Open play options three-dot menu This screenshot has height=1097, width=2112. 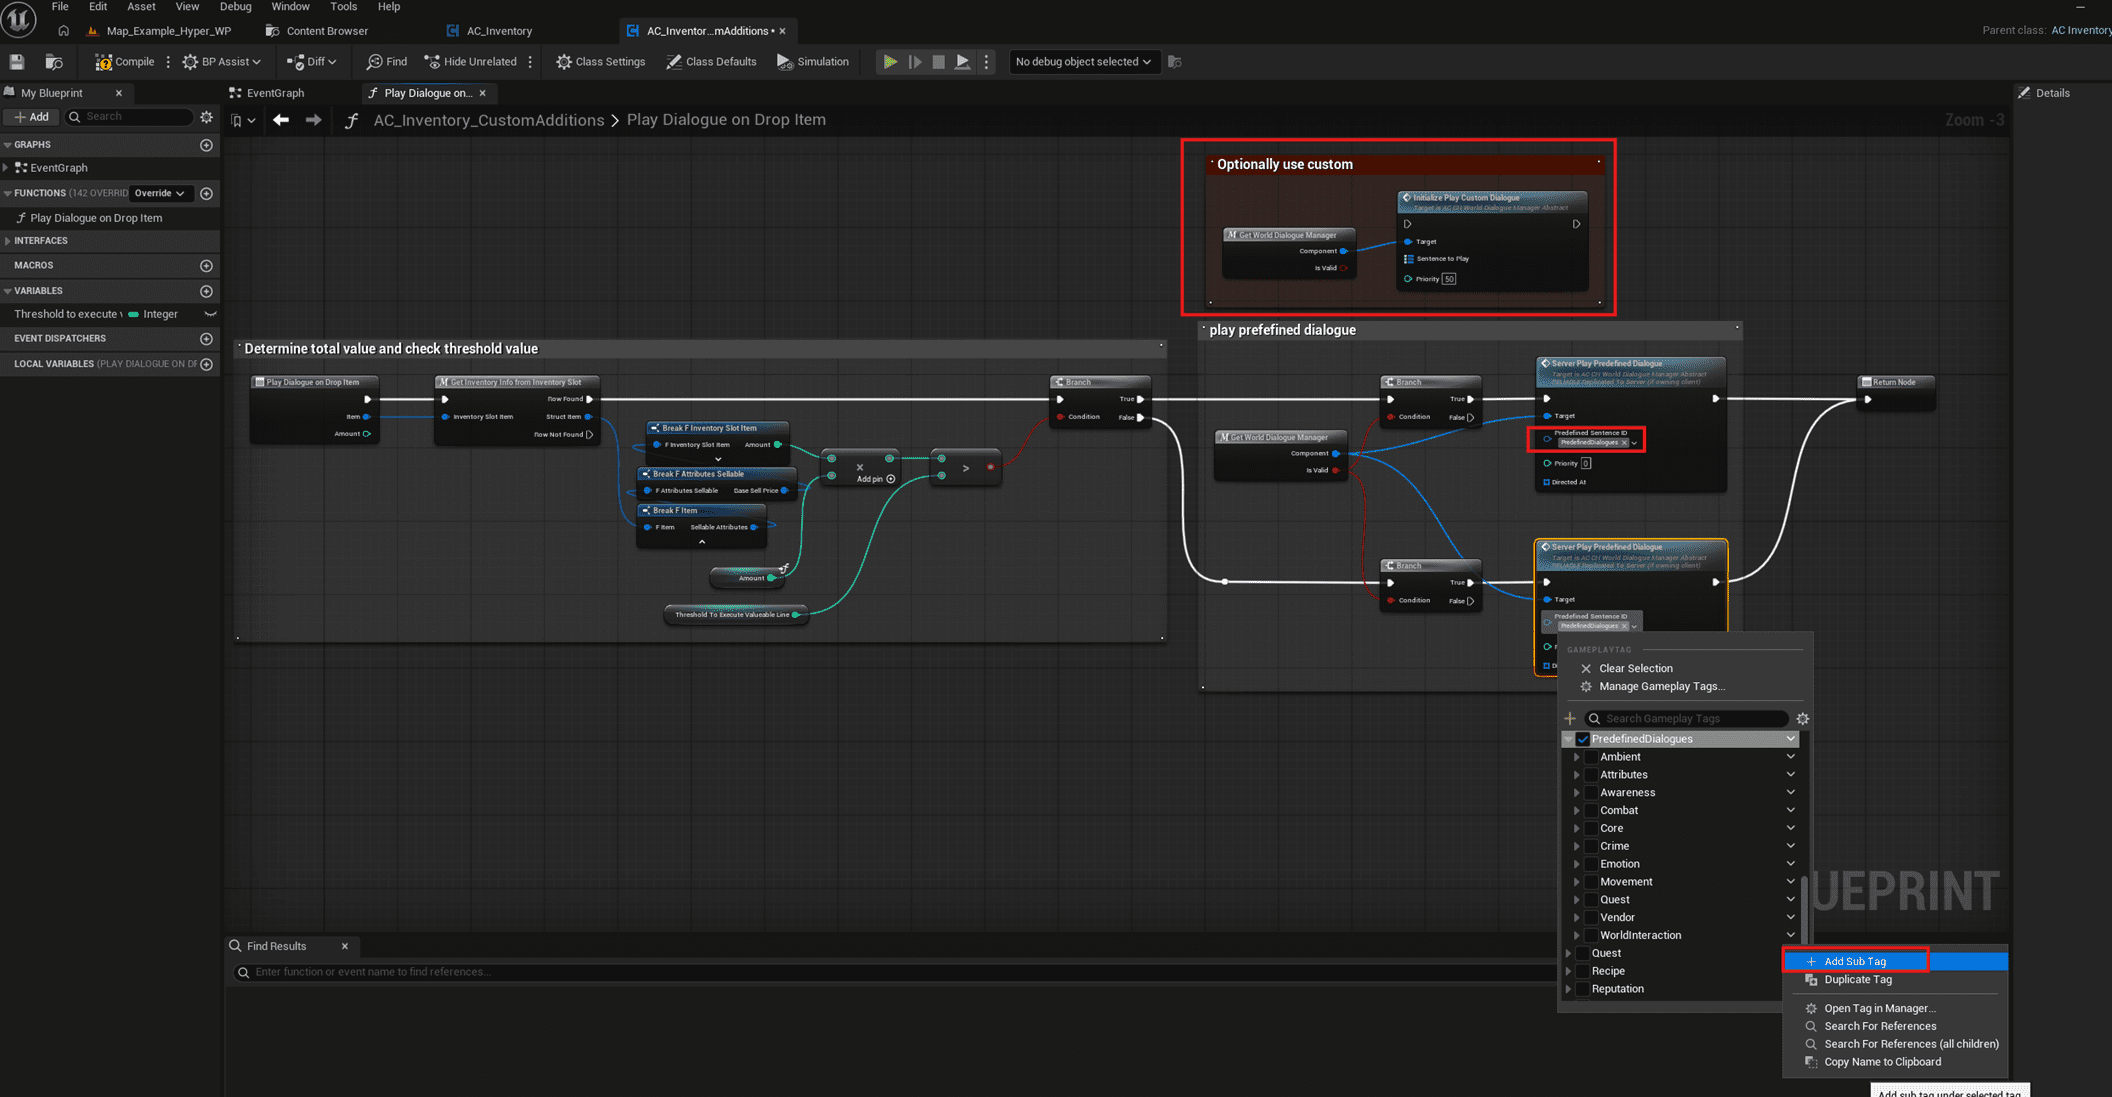coord(987,62)
